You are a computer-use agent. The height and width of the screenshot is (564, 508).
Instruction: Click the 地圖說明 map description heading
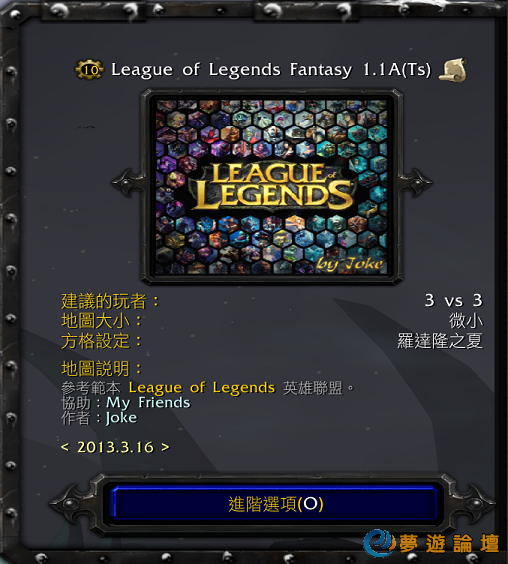click(x=95, y=368)
